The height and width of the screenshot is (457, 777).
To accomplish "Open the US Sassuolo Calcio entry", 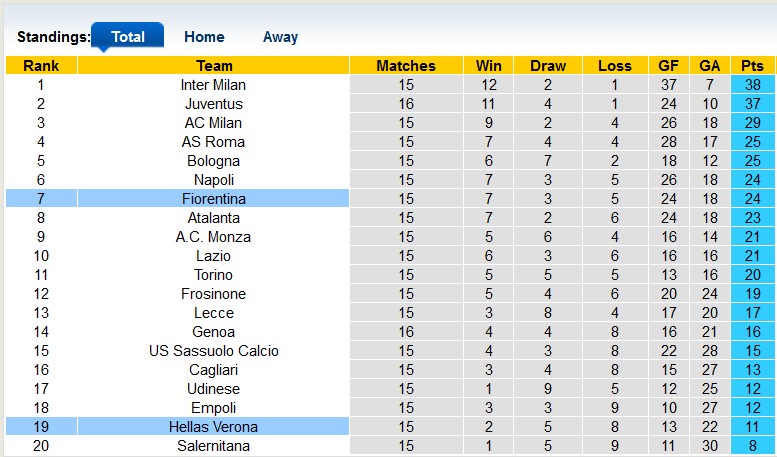I will (214, 351).
